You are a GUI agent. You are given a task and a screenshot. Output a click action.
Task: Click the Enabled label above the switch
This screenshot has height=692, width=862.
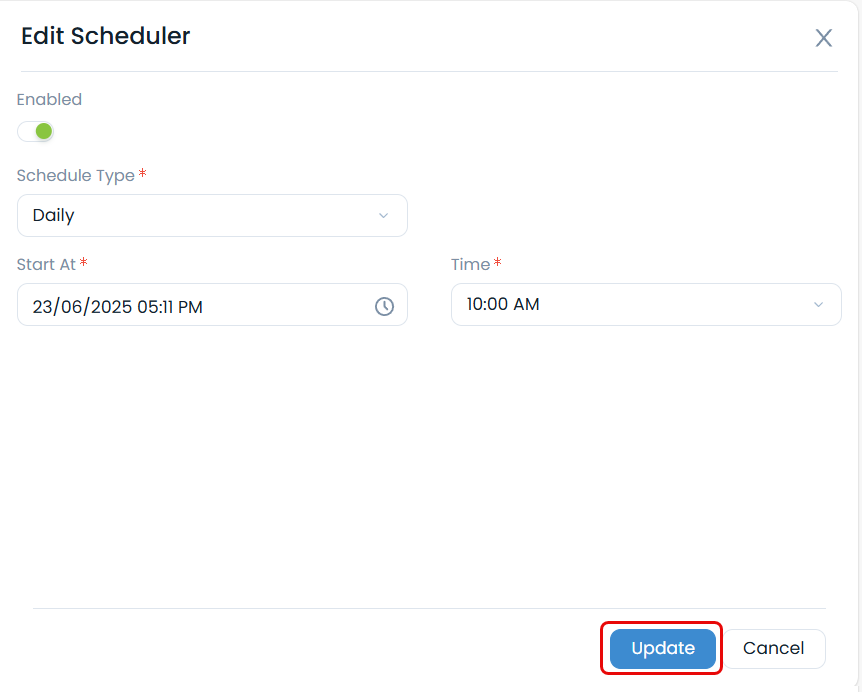point(48,99)
